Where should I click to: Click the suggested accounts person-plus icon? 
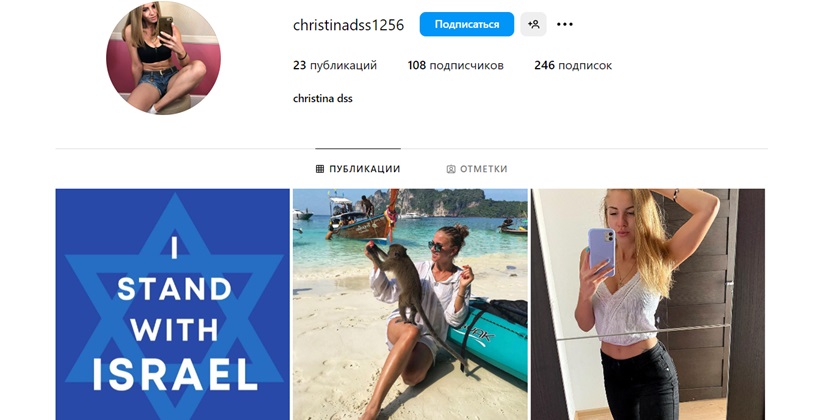534,24
